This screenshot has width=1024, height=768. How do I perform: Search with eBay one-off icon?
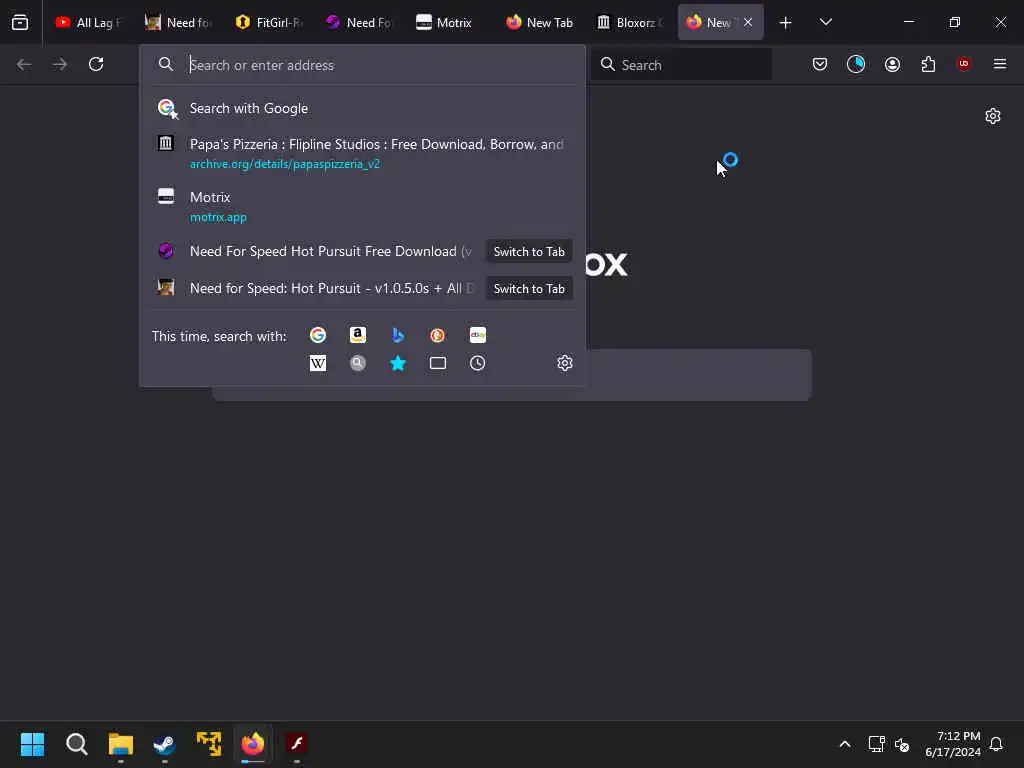coord(477,335)
